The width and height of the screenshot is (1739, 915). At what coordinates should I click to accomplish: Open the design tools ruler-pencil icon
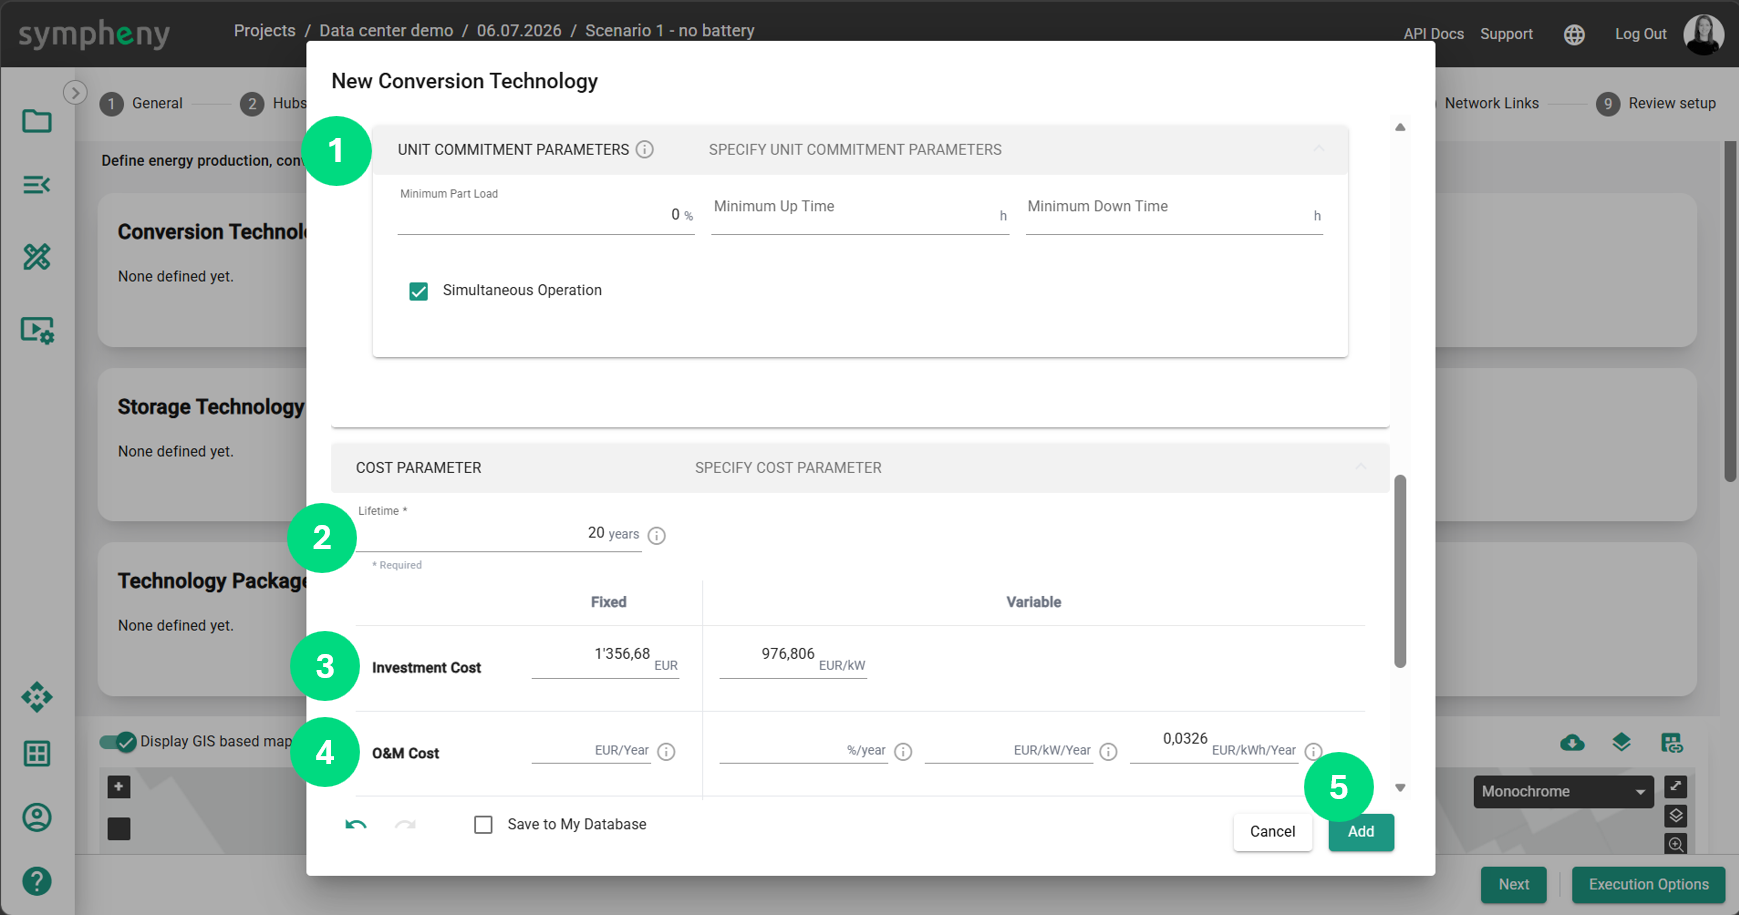[x=37, y=257]
